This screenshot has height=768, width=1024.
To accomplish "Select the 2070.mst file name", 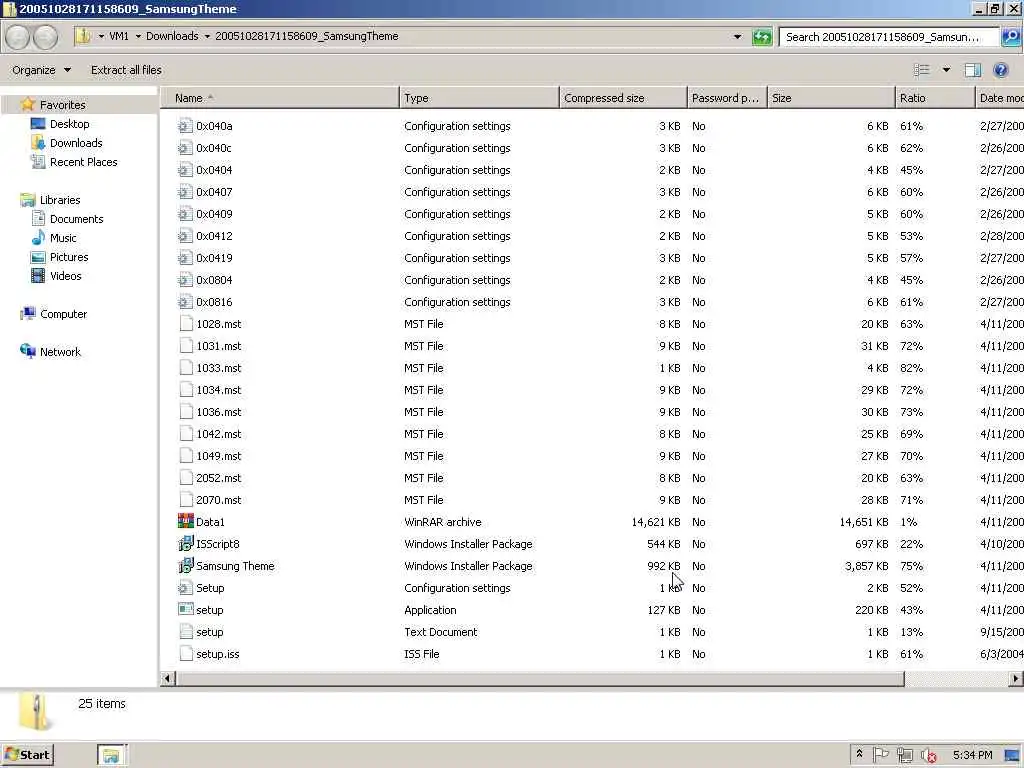I will tap(219, 500).
